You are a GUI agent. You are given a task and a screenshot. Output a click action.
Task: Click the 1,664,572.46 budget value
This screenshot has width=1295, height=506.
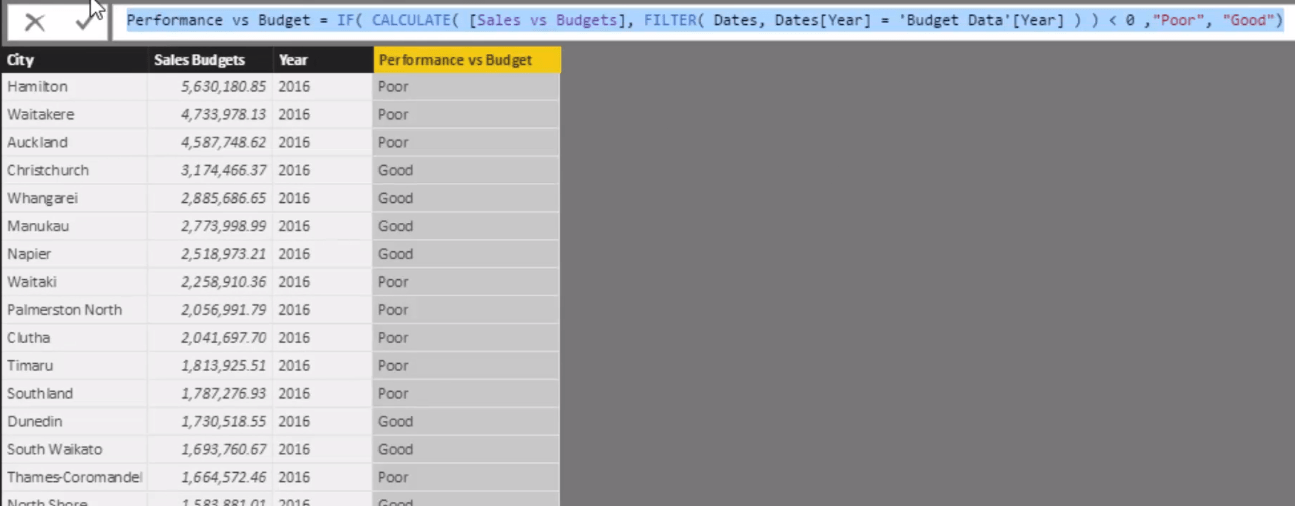click(224, 478)
